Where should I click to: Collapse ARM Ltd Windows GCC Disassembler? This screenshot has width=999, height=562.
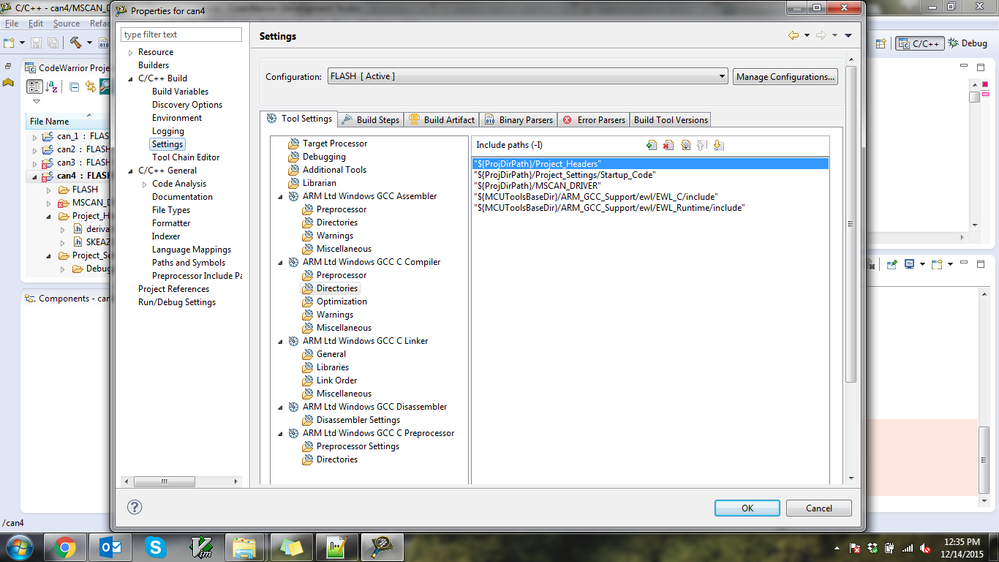280,407
